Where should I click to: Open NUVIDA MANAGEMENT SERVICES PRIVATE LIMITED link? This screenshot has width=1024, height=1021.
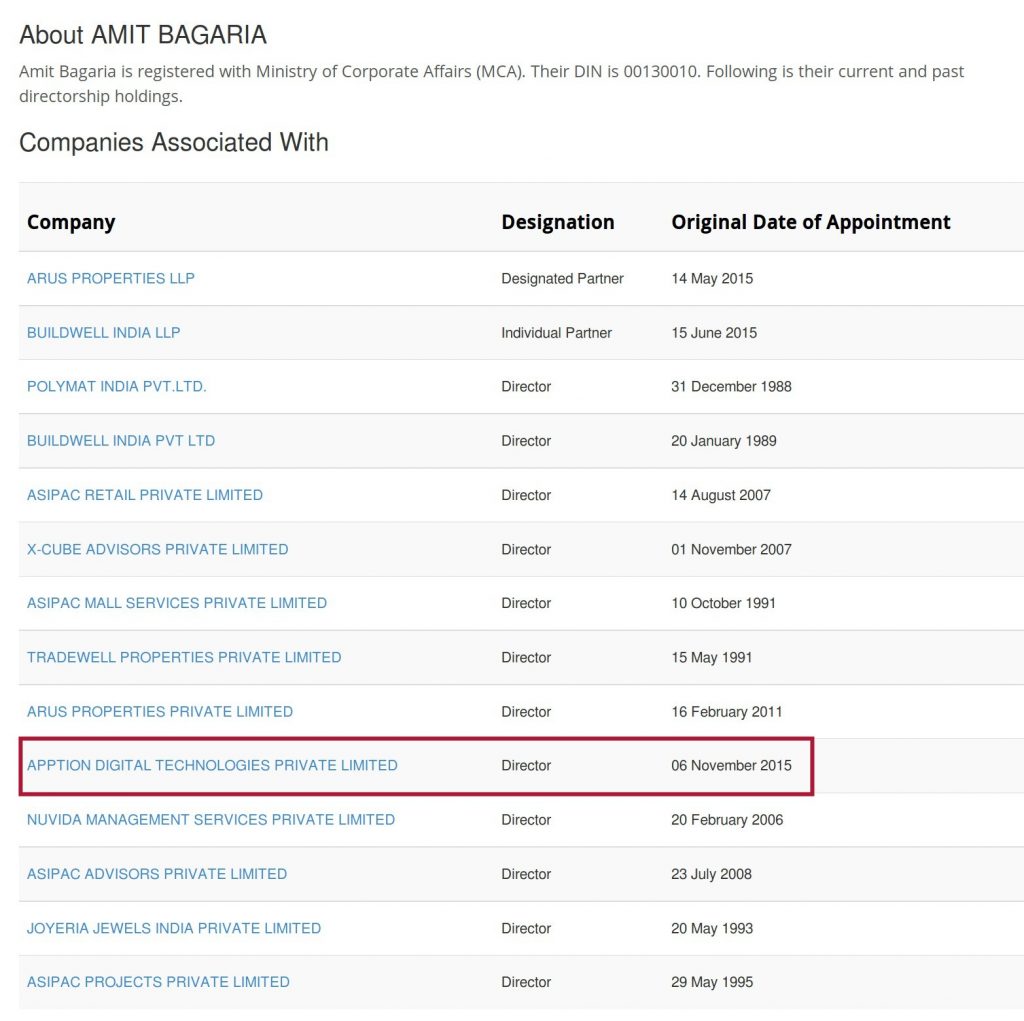click(210, 820)
